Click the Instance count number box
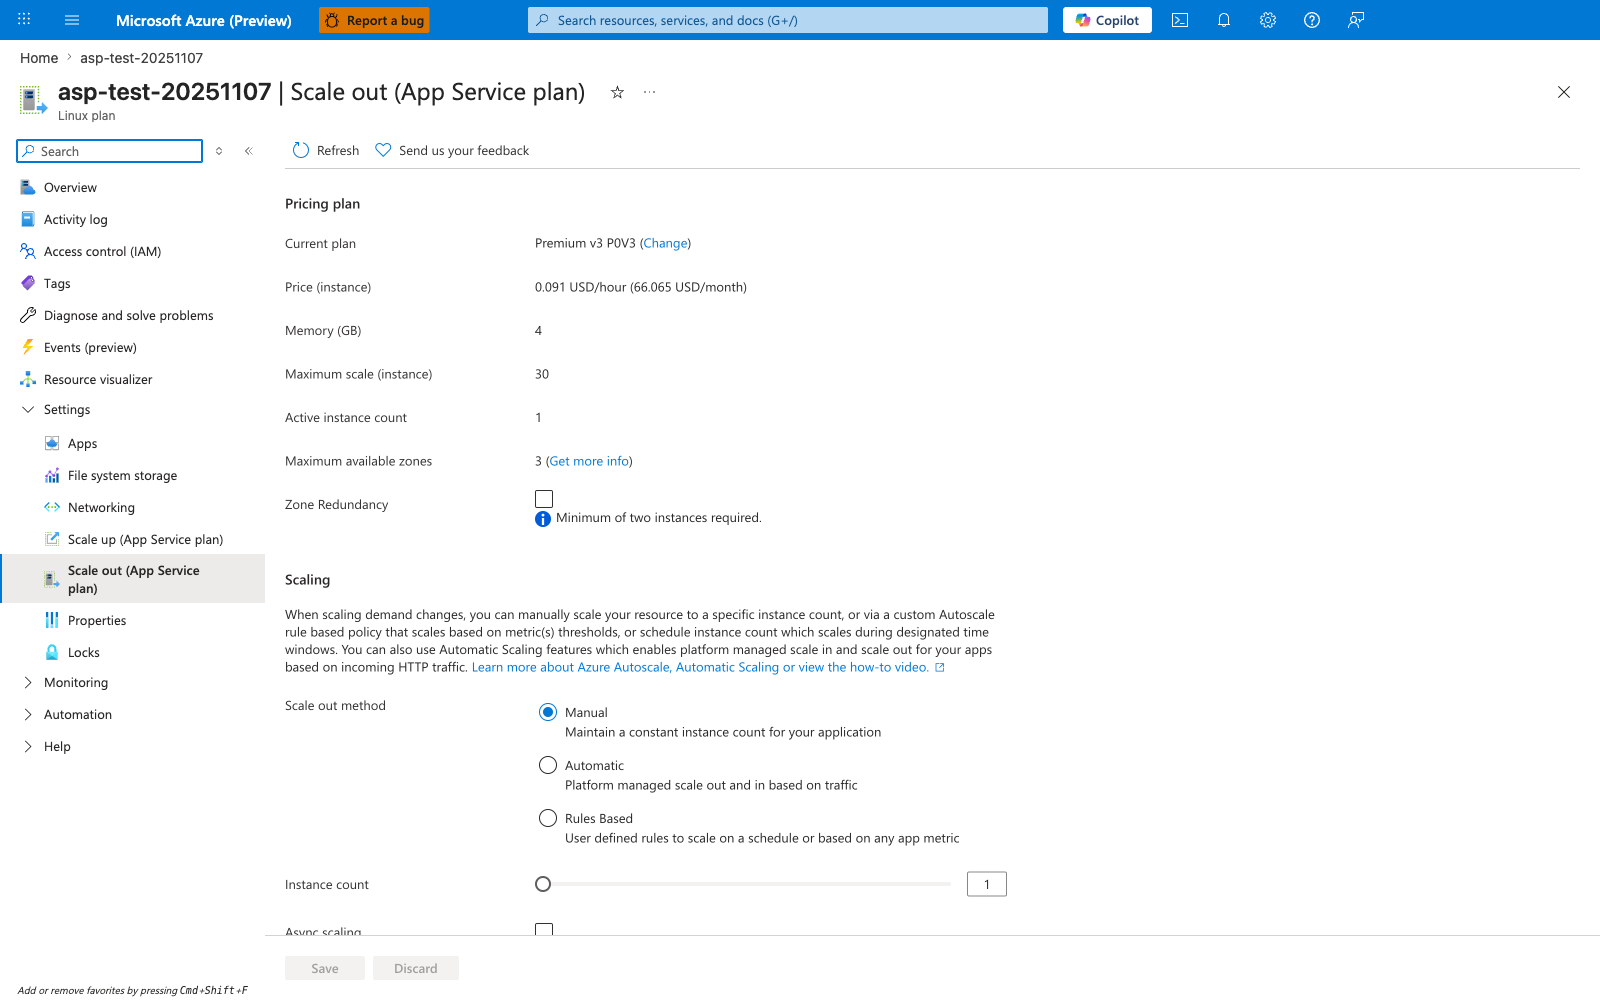This screenshot has height=1000, width=1600. (x=987, y=884)
